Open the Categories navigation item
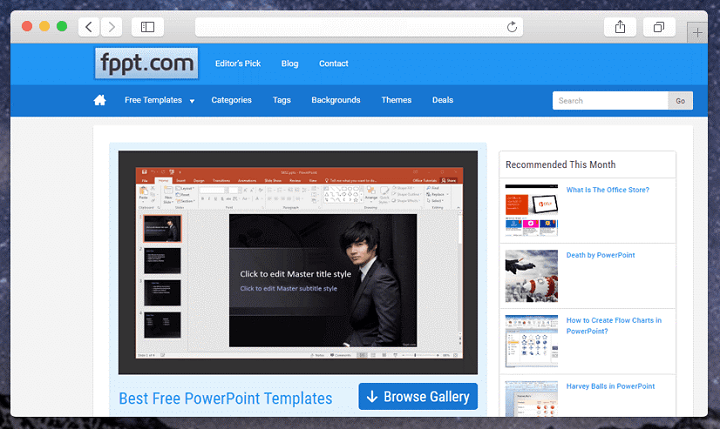The height and width of the screenshot is (429, 720). click(x=231, y=100)
